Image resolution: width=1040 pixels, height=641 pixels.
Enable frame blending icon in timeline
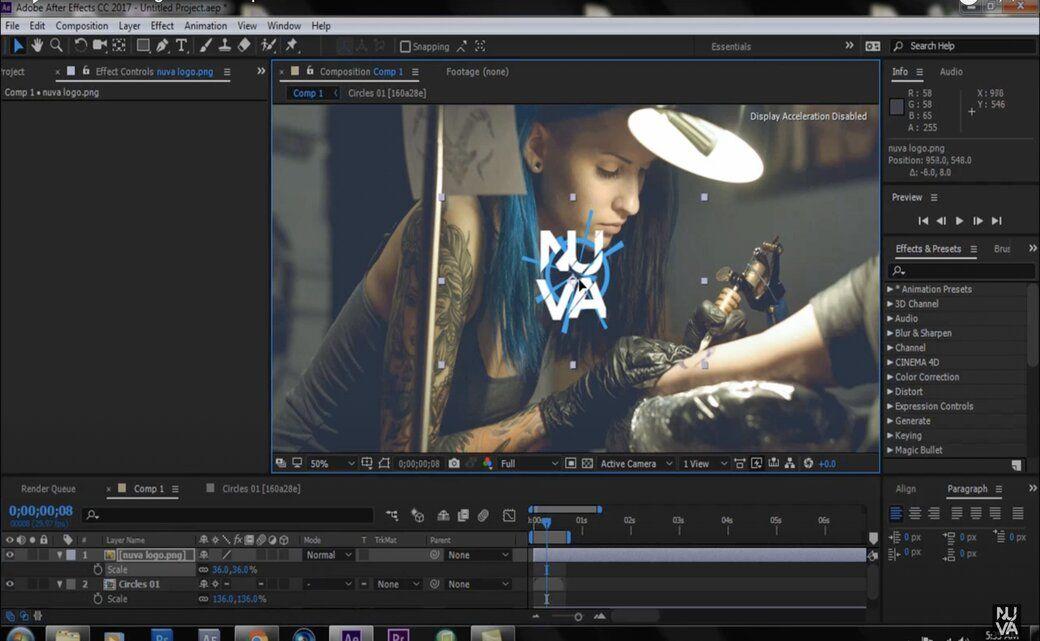click(x=463, y=515)
